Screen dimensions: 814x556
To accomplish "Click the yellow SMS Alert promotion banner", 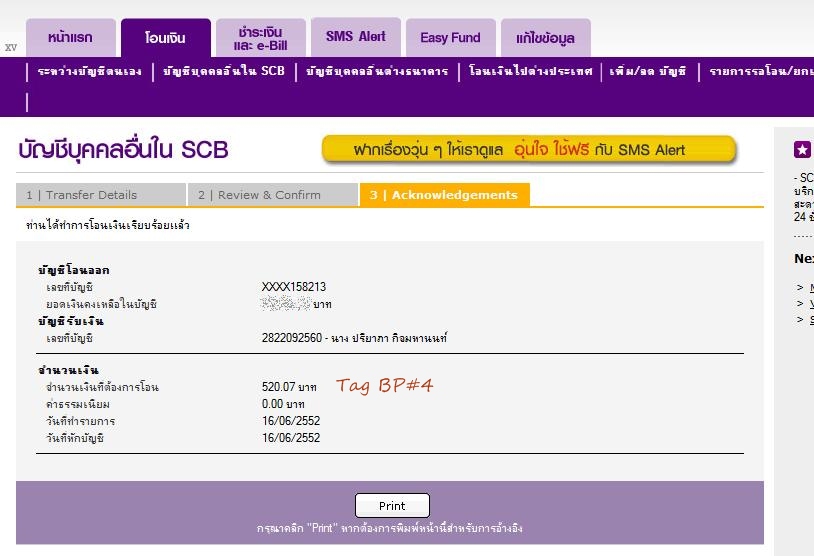I will point(529,150).
